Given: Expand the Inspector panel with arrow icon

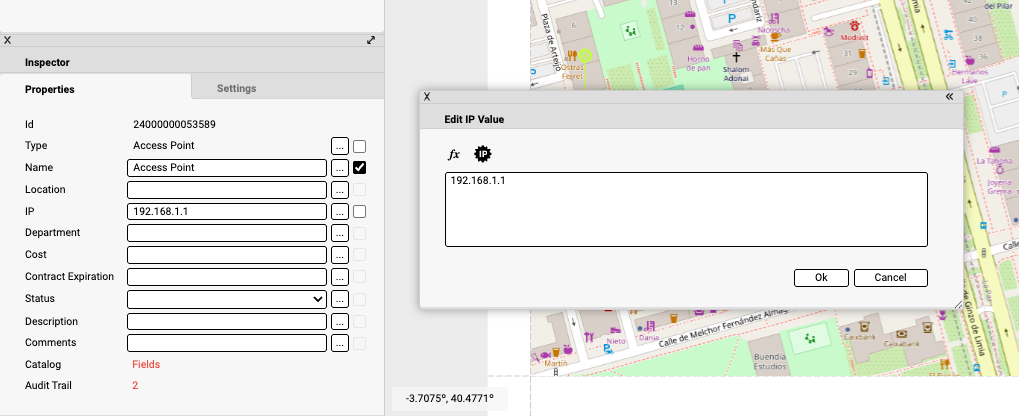Looking at the screenshot, I should coord(371,41).
